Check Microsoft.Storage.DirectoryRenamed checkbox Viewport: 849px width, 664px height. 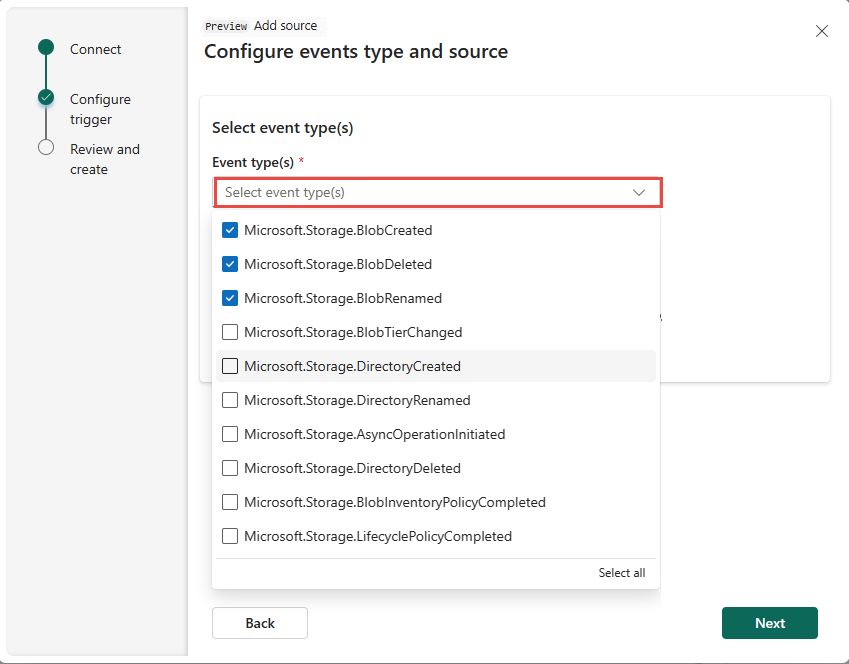(x=230, y=400)
